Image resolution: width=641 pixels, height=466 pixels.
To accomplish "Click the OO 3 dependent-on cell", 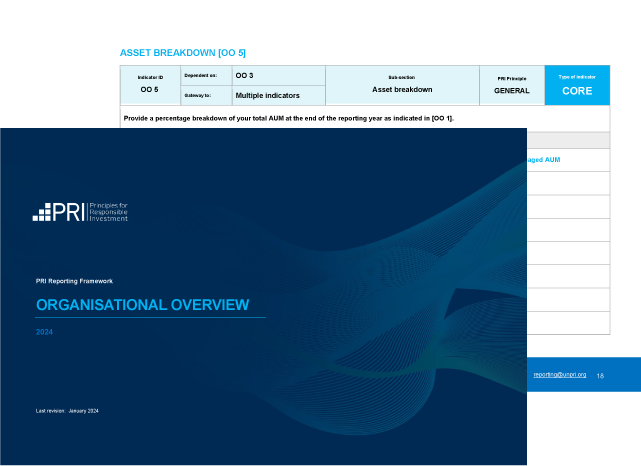I will point(279,76).
